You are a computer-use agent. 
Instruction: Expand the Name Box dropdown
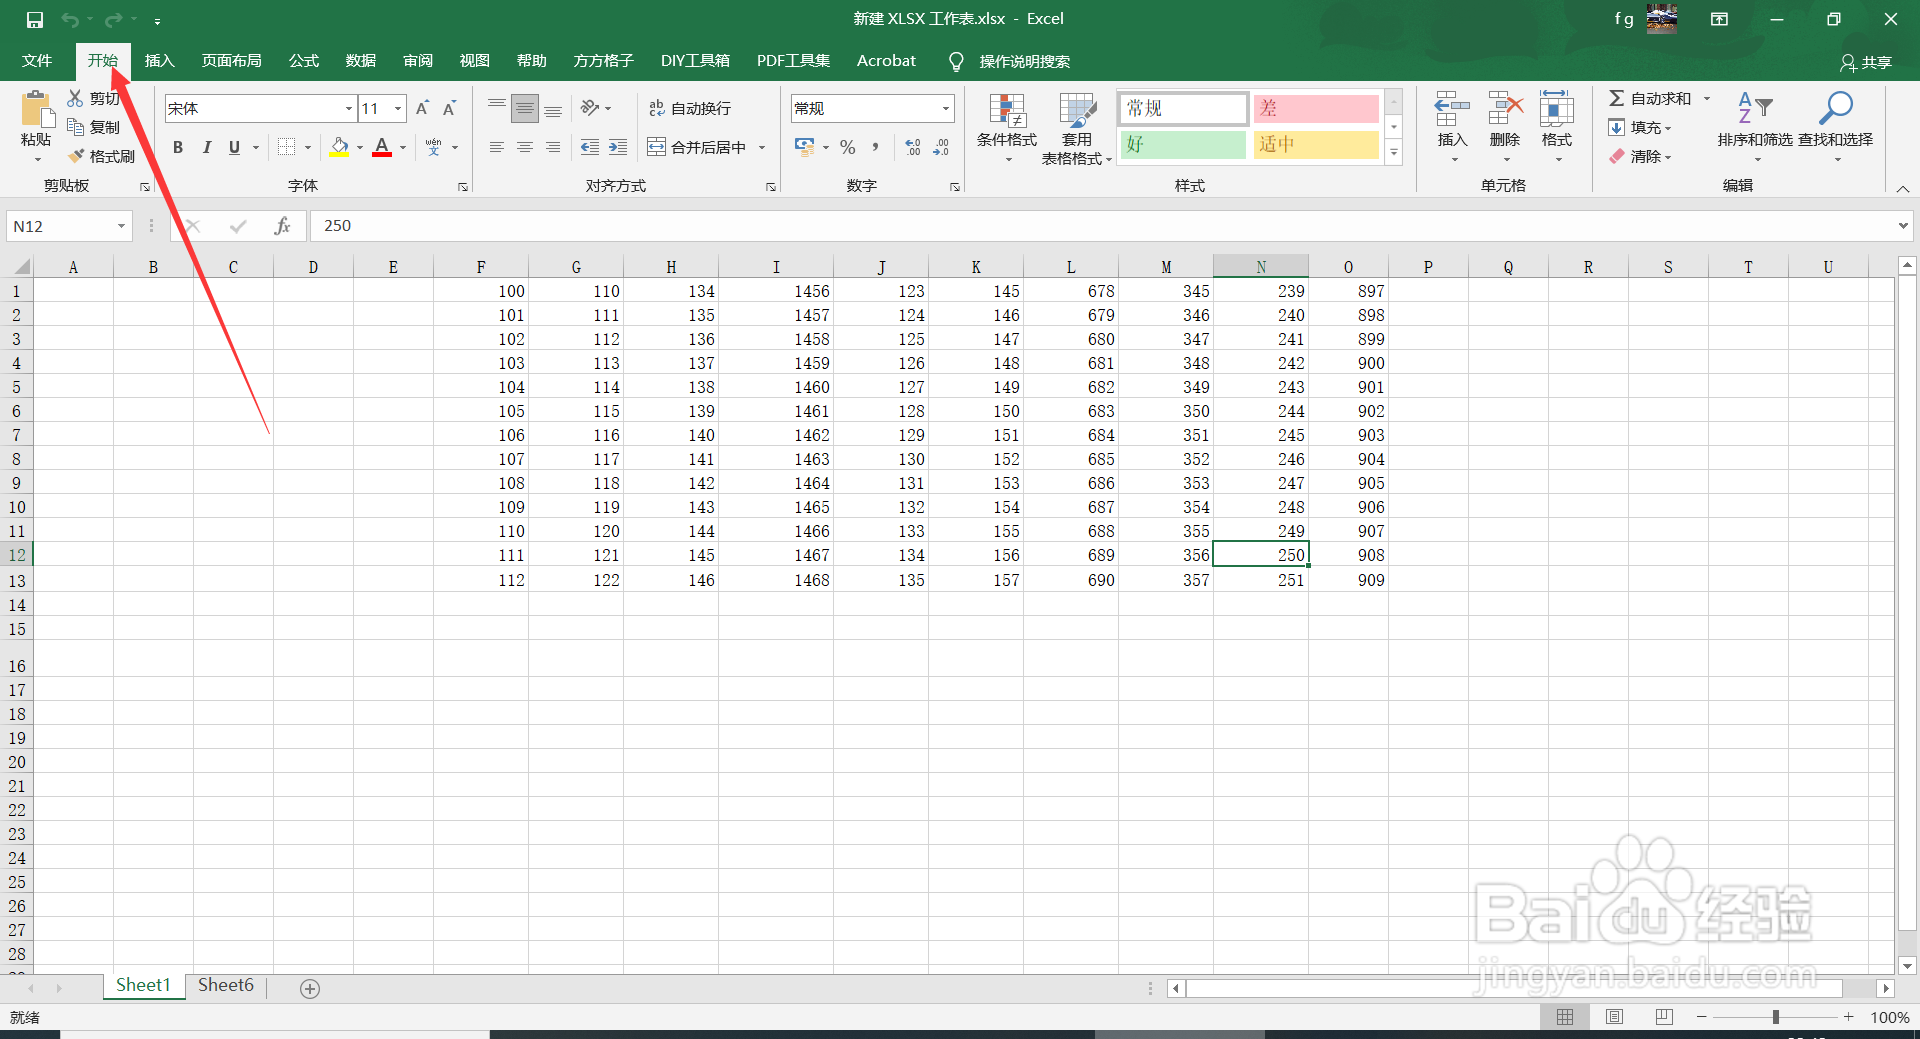click(121, 226)
